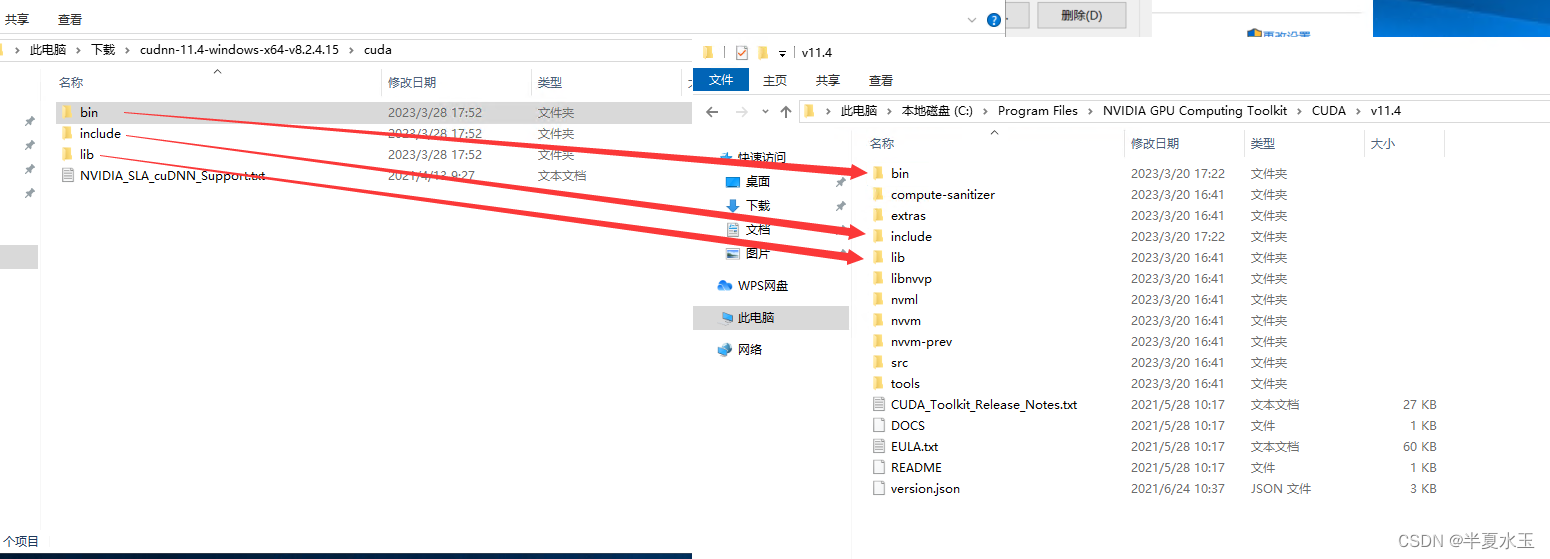Select EULA.txt file icon

point(878,446)
